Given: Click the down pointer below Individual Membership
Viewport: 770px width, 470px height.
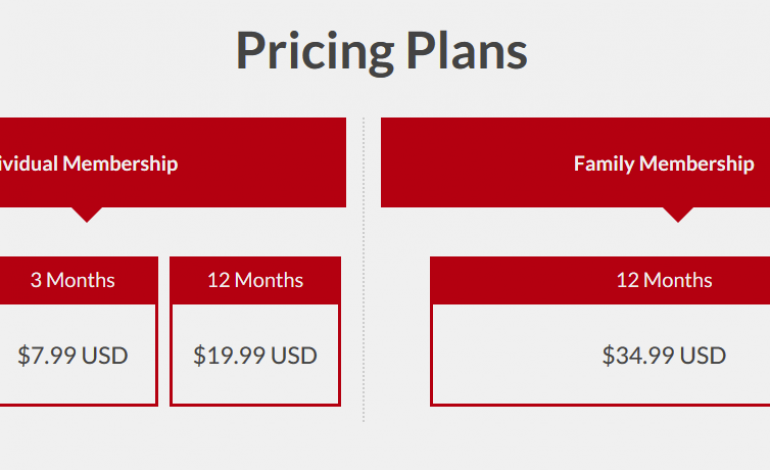Looking at the screenshot, I should [x=87, y=213].
